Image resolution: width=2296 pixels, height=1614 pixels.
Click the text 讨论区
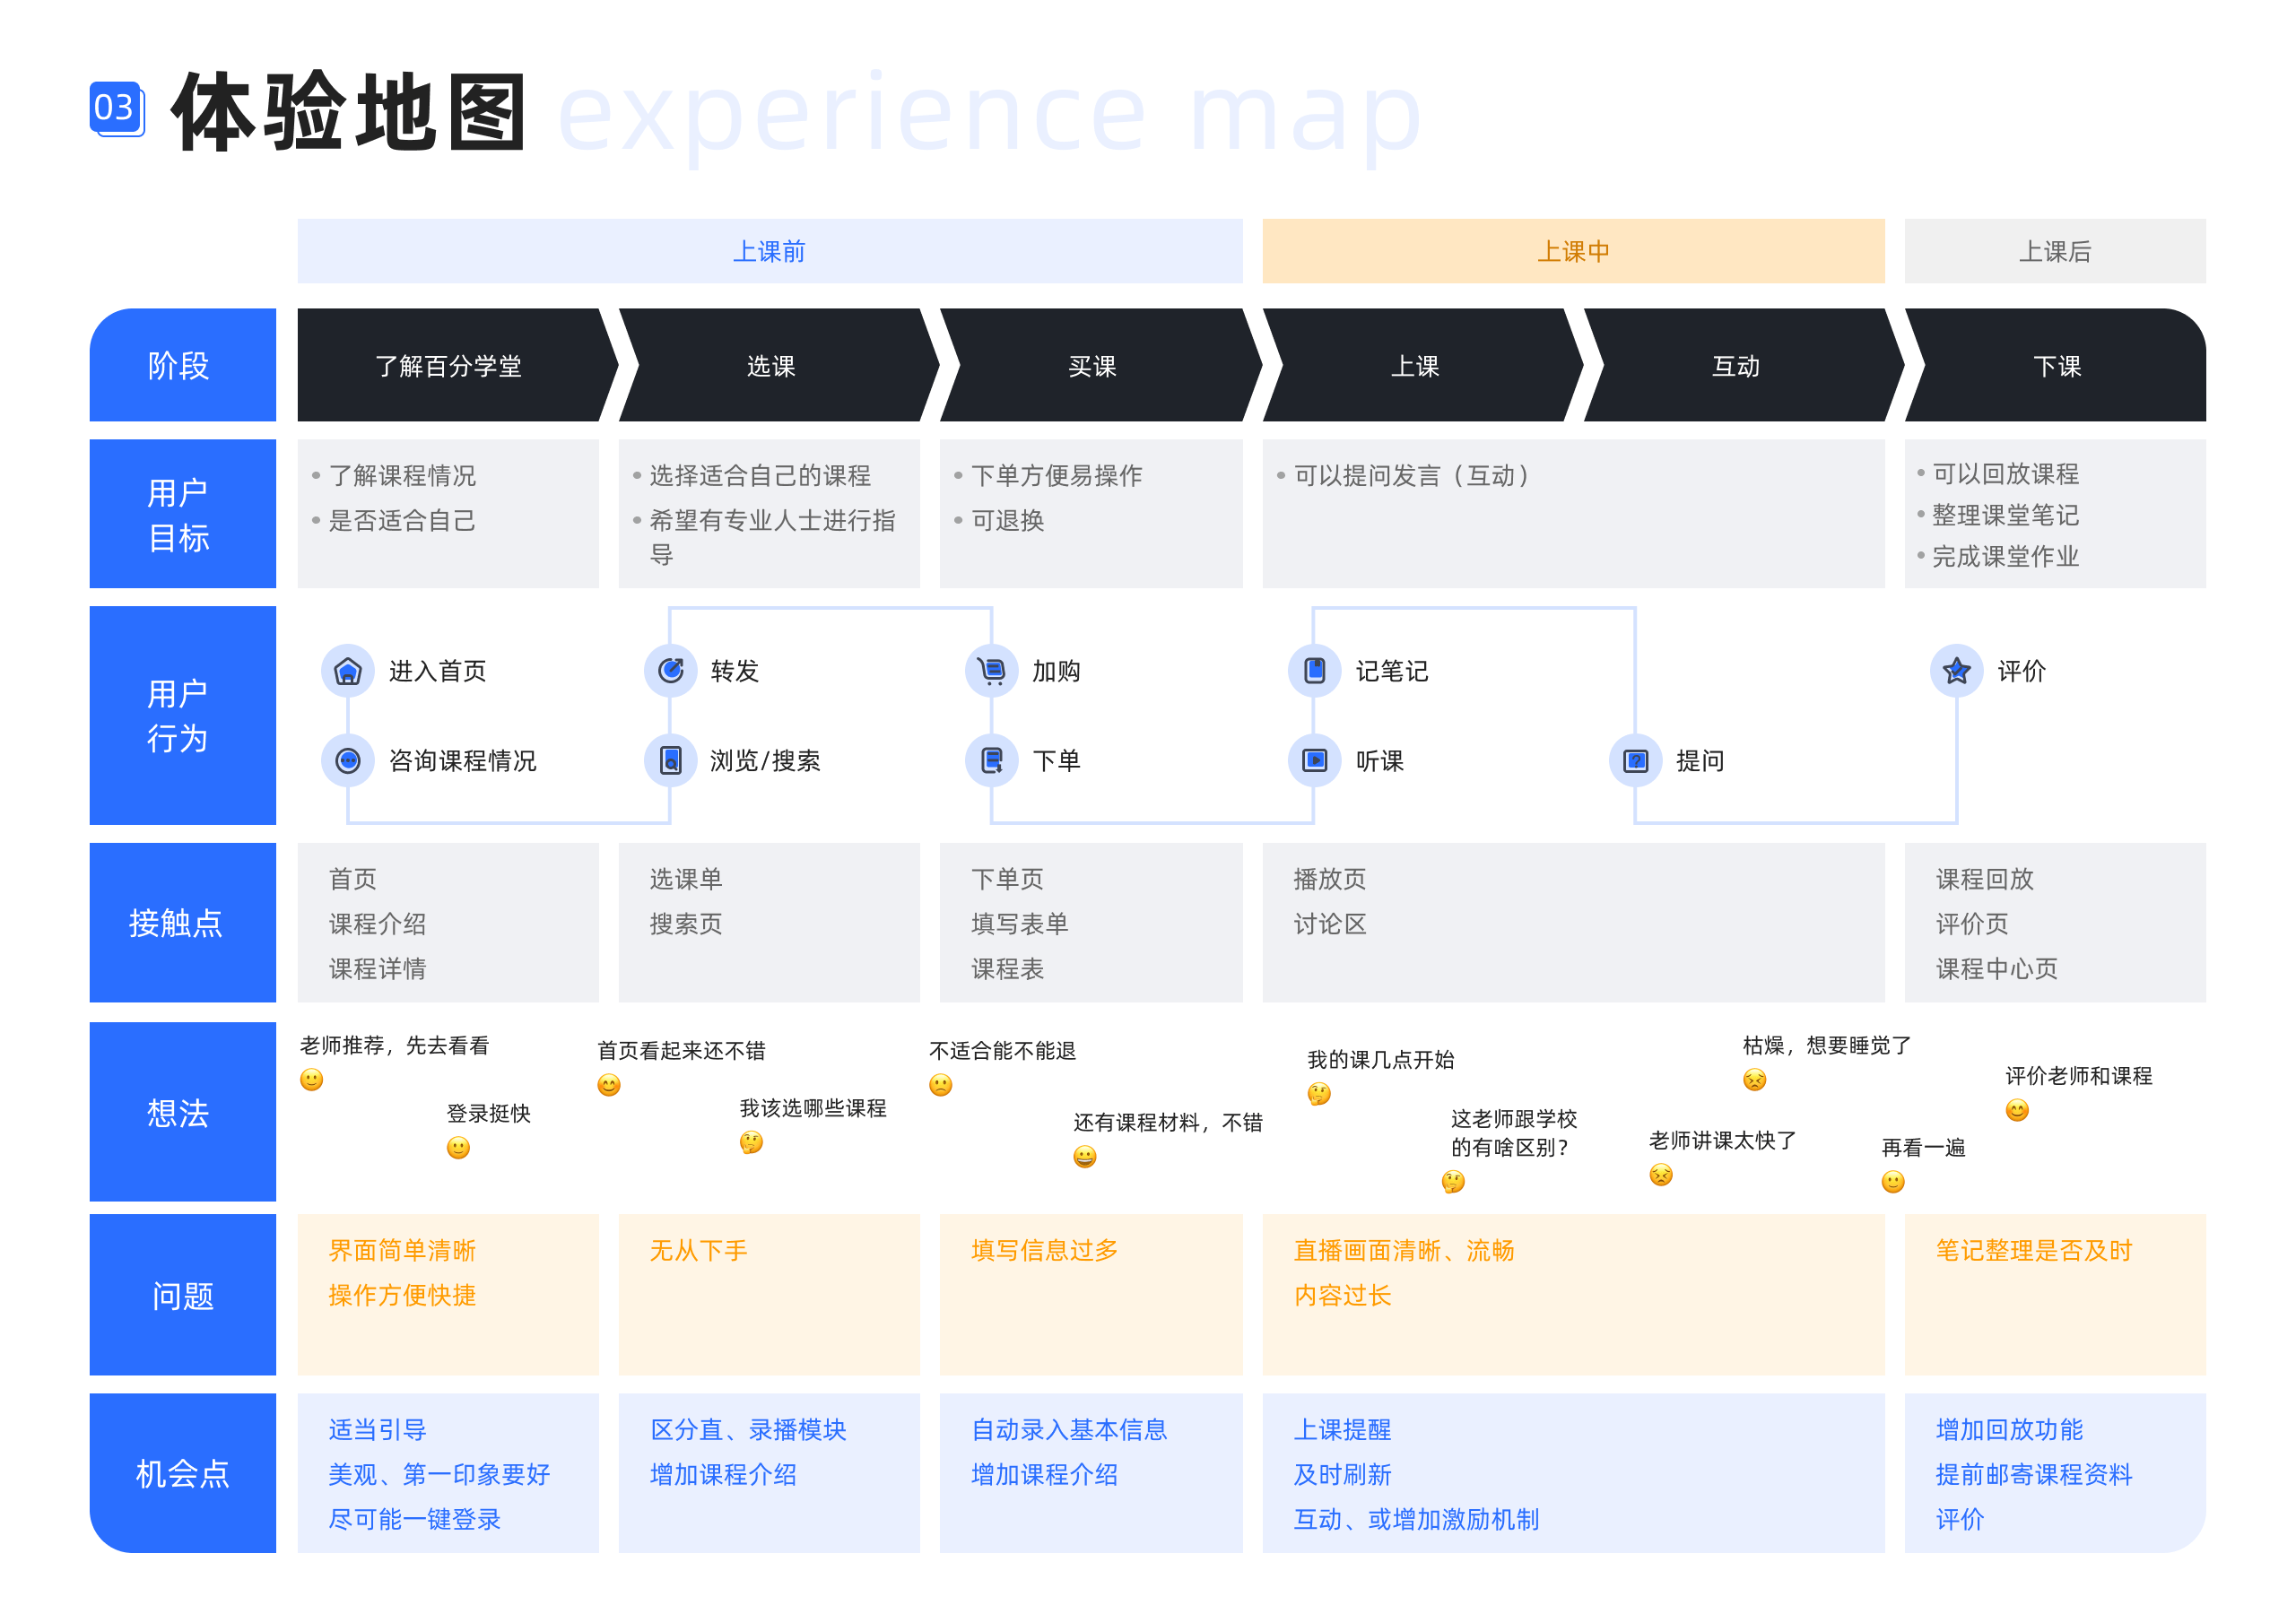pos(1330,924)
